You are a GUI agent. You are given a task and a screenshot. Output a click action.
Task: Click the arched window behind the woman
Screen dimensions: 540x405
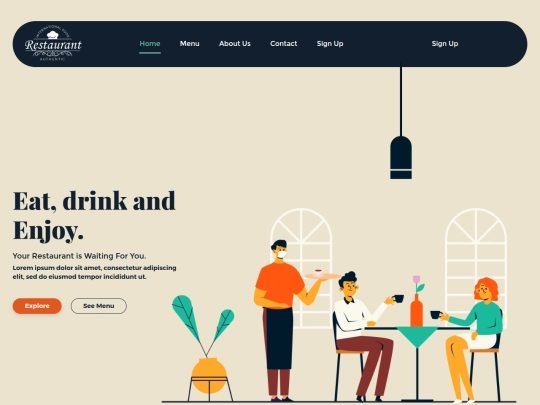476,268
